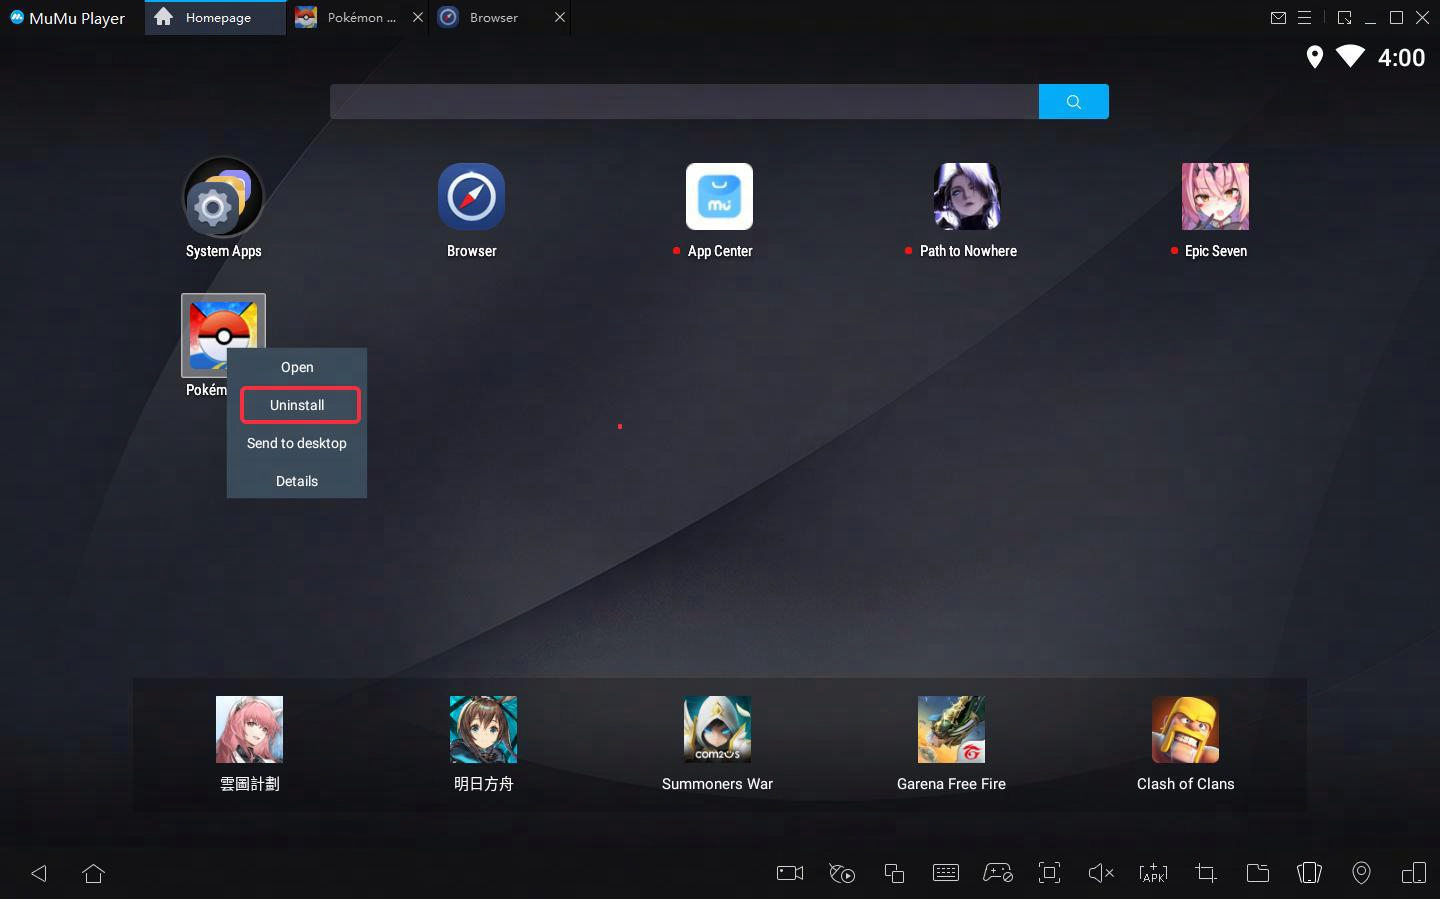The image size is (1440, 899).
Task: Open the gamepad settings icon
Action: [x=998, y=873]
